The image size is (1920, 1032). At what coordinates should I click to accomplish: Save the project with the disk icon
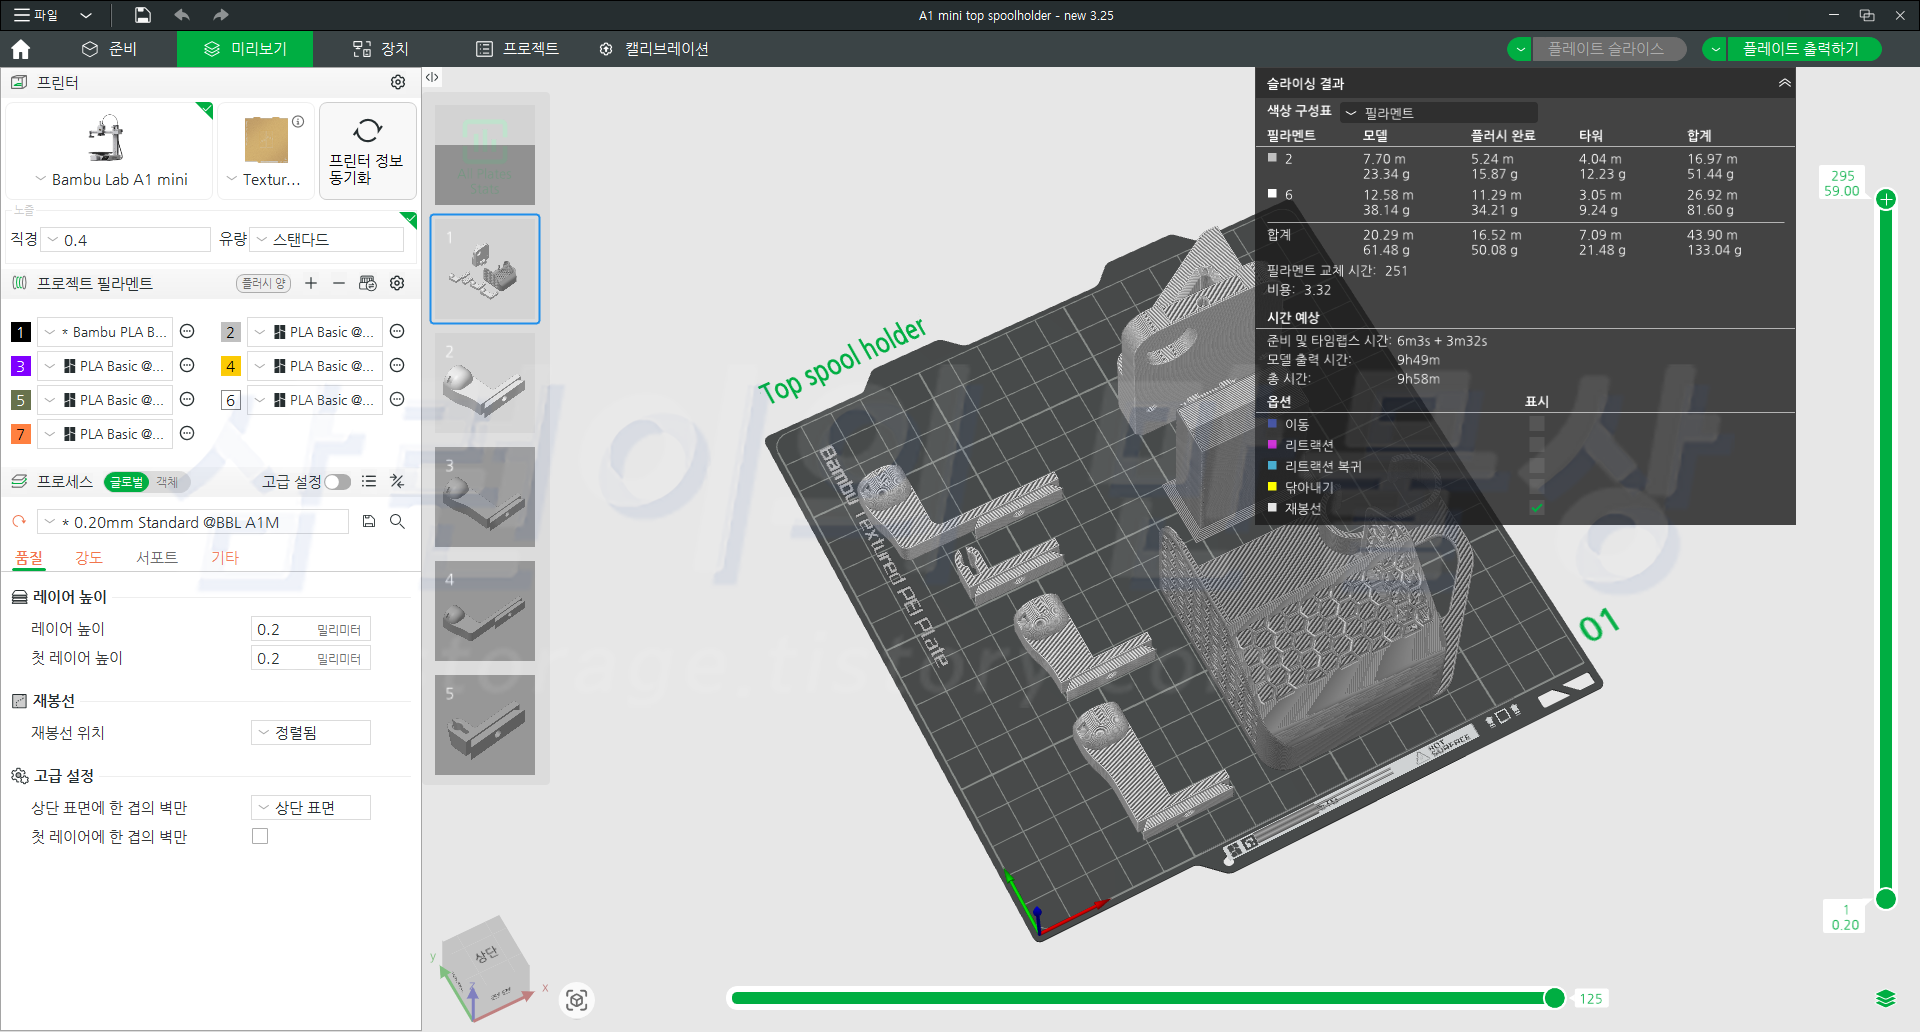coord(143,15)
